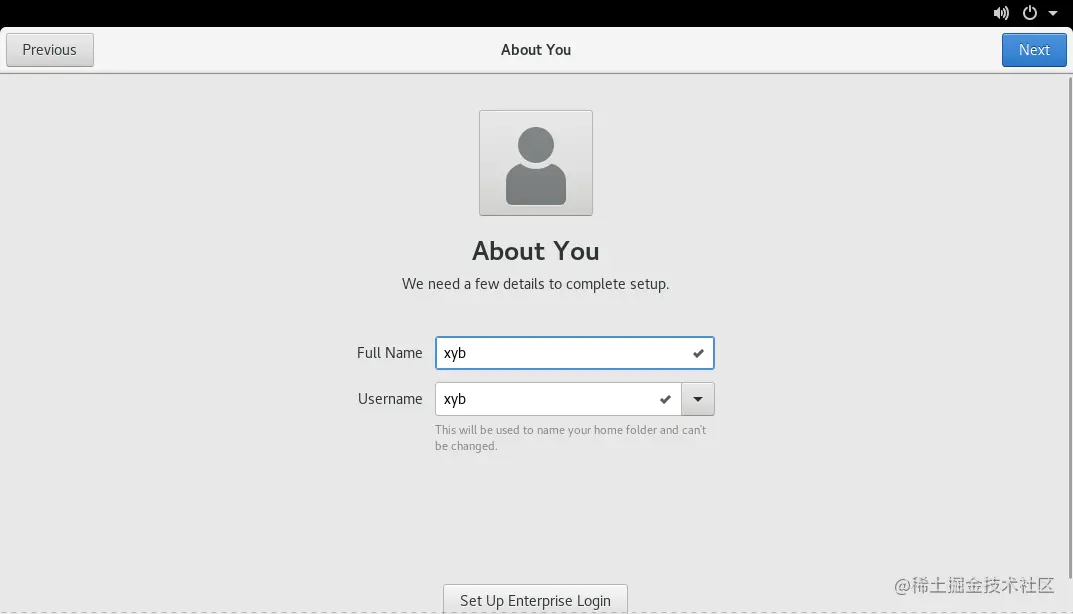Click the checkmark icon in Username field
1073x614 pixels.
coord(665,399)
